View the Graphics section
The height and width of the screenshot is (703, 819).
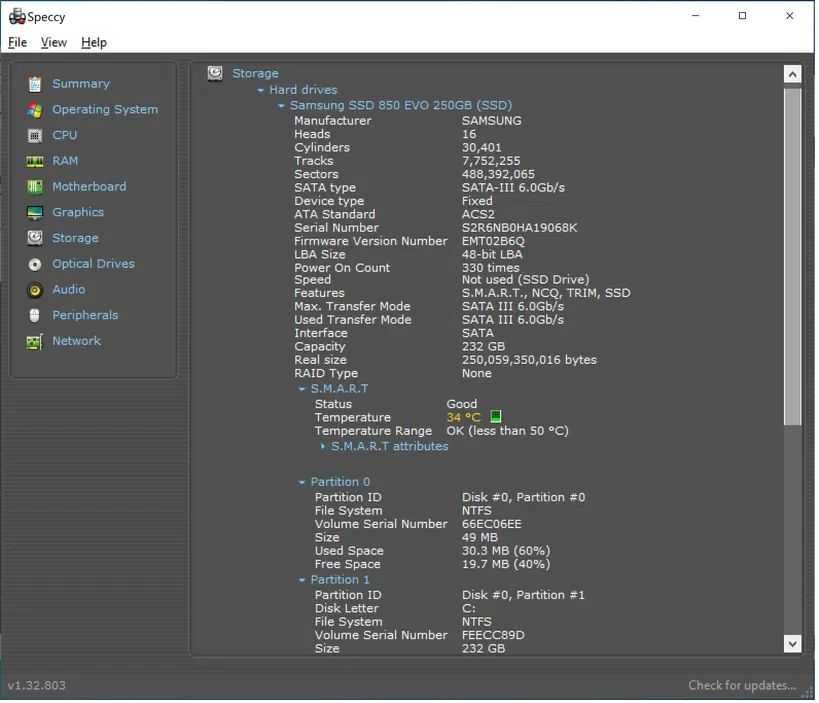[x=78, y=212]
